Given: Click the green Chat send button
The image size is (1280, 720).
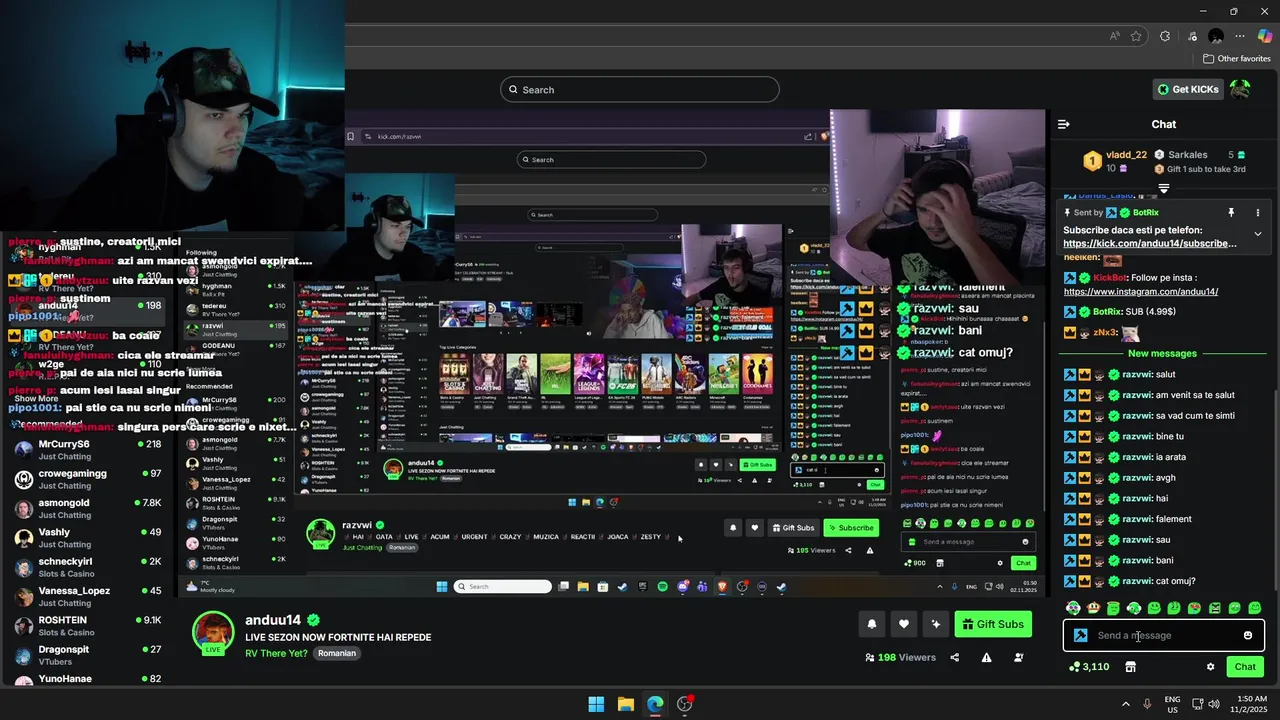Looking at the screenshot, I should coord(1245,667).
